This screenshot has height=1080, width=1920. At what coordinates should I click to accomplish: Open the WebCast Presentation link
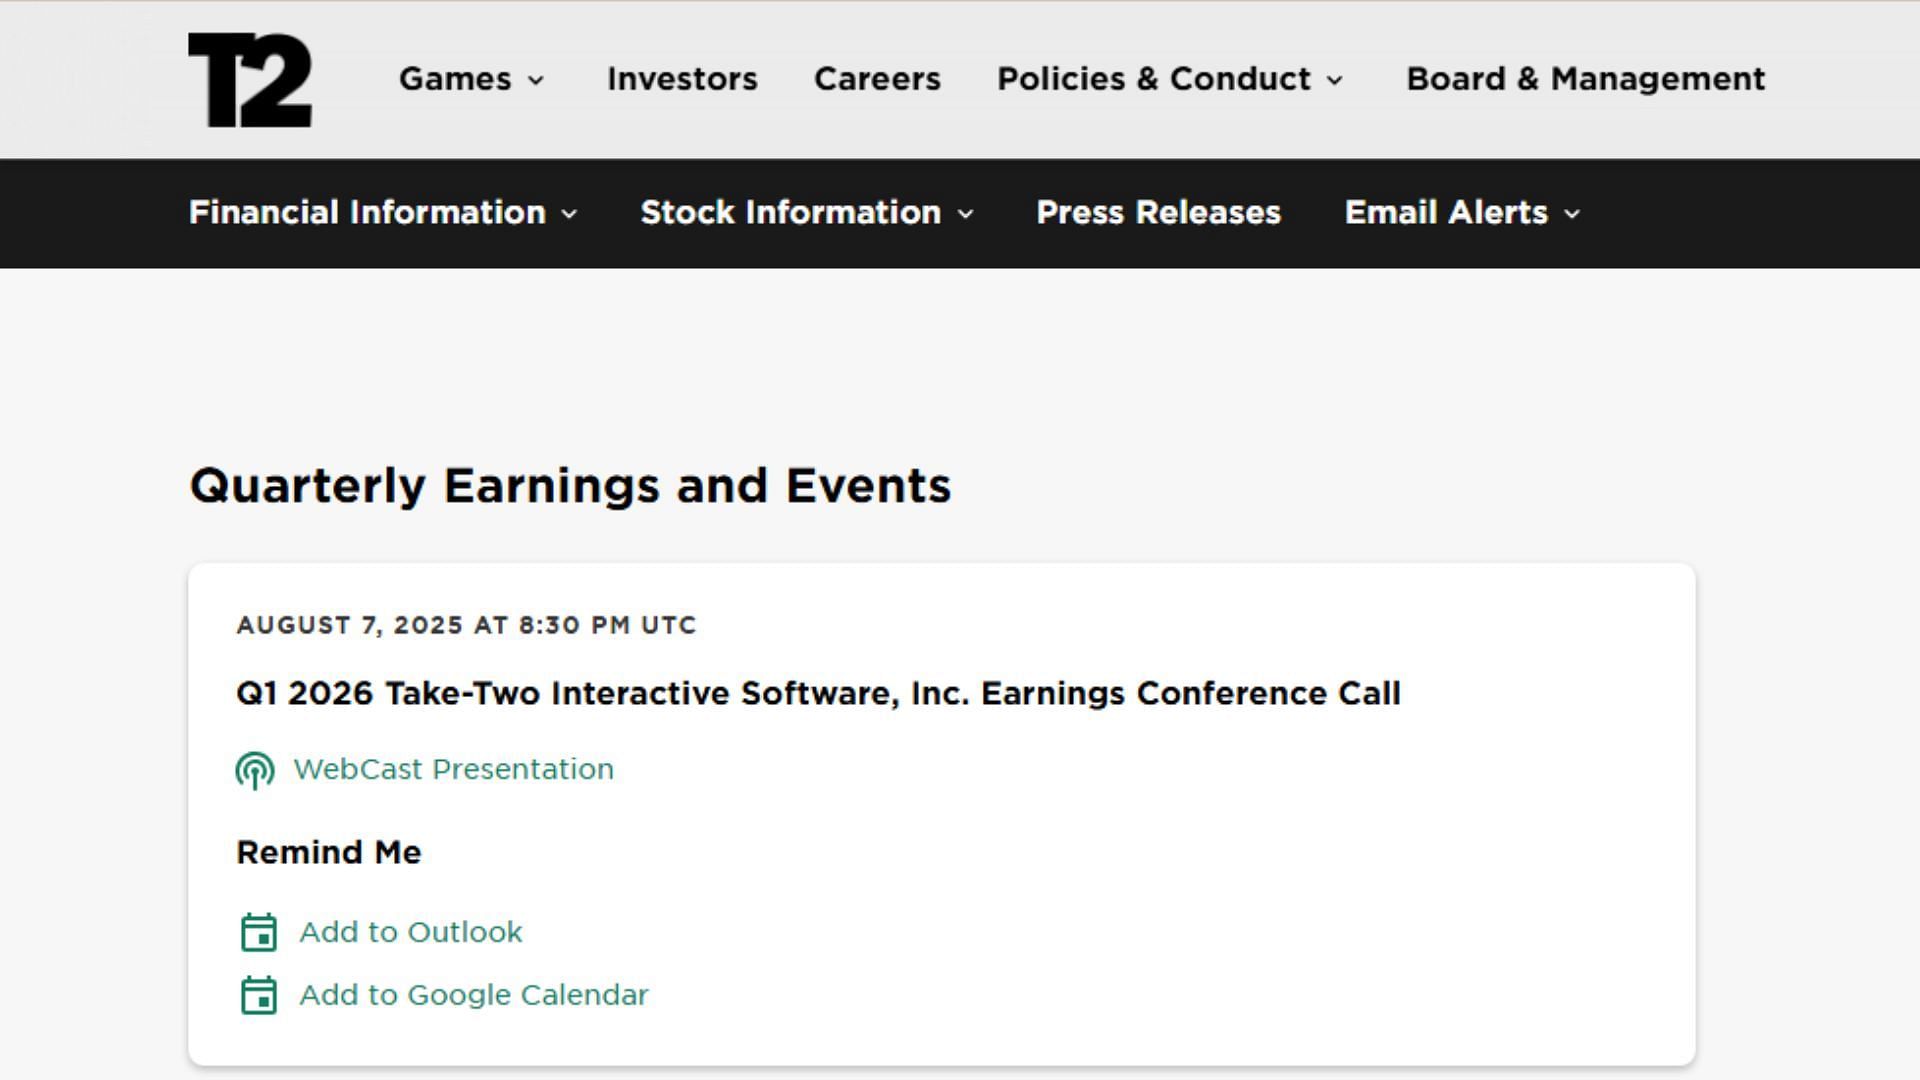[453, 769]
